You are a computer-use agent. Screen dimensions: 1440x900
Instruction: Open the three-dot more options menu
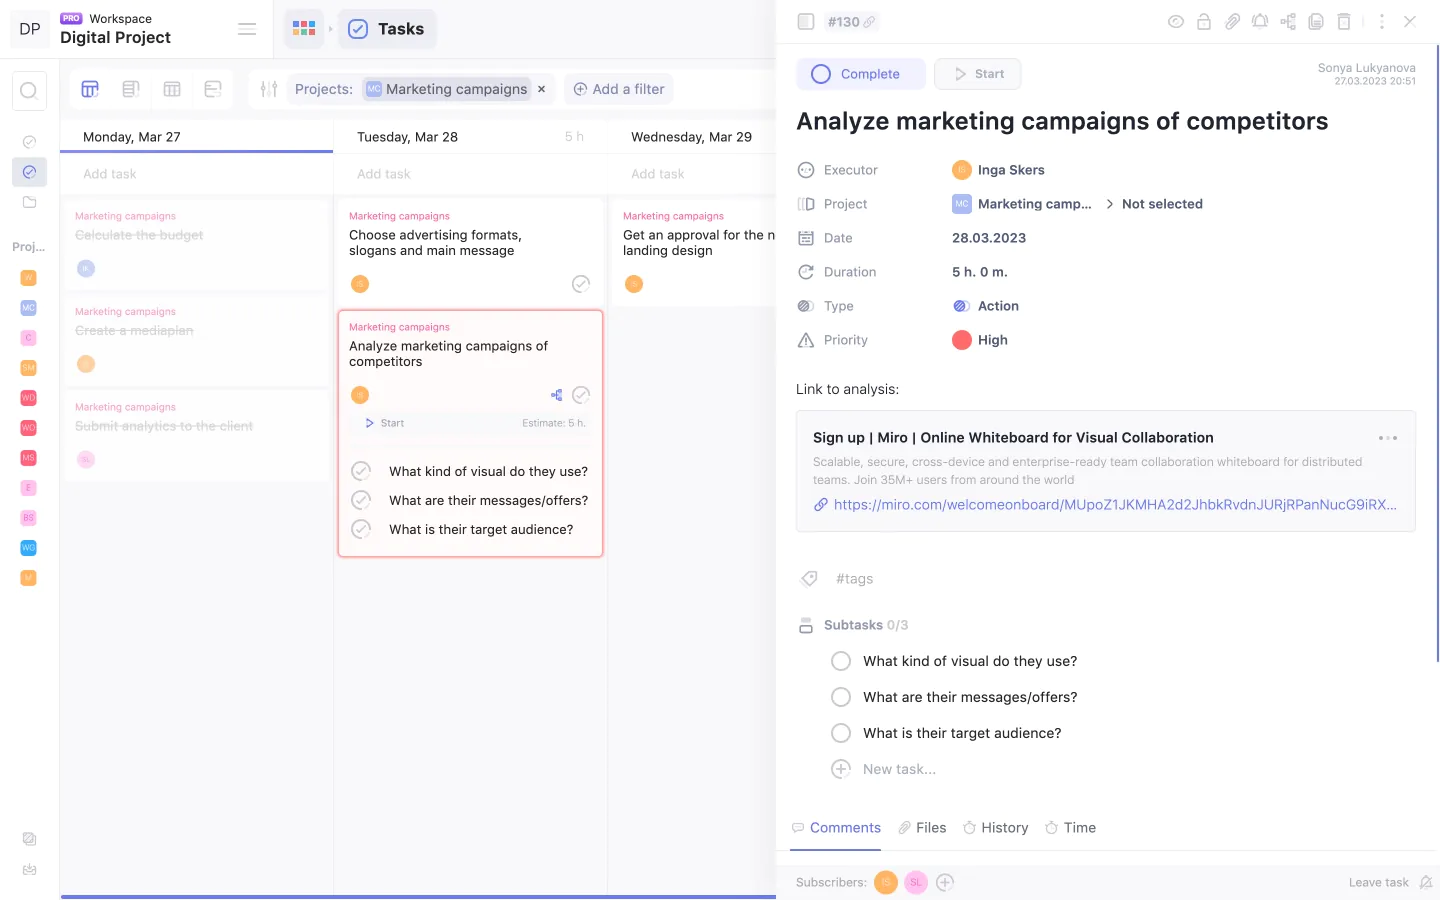[x=1381, y=21]
